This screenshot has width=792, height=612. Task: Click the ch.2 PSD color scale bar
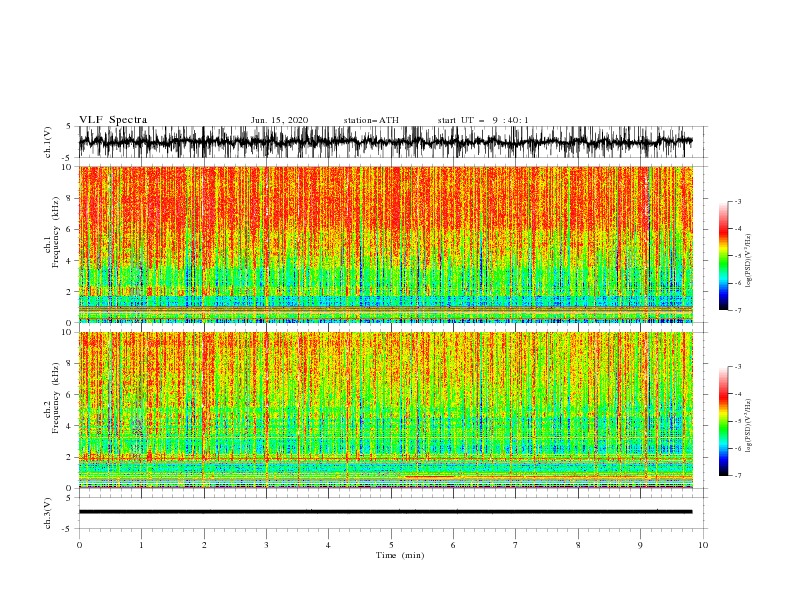[x=723, y=421]
